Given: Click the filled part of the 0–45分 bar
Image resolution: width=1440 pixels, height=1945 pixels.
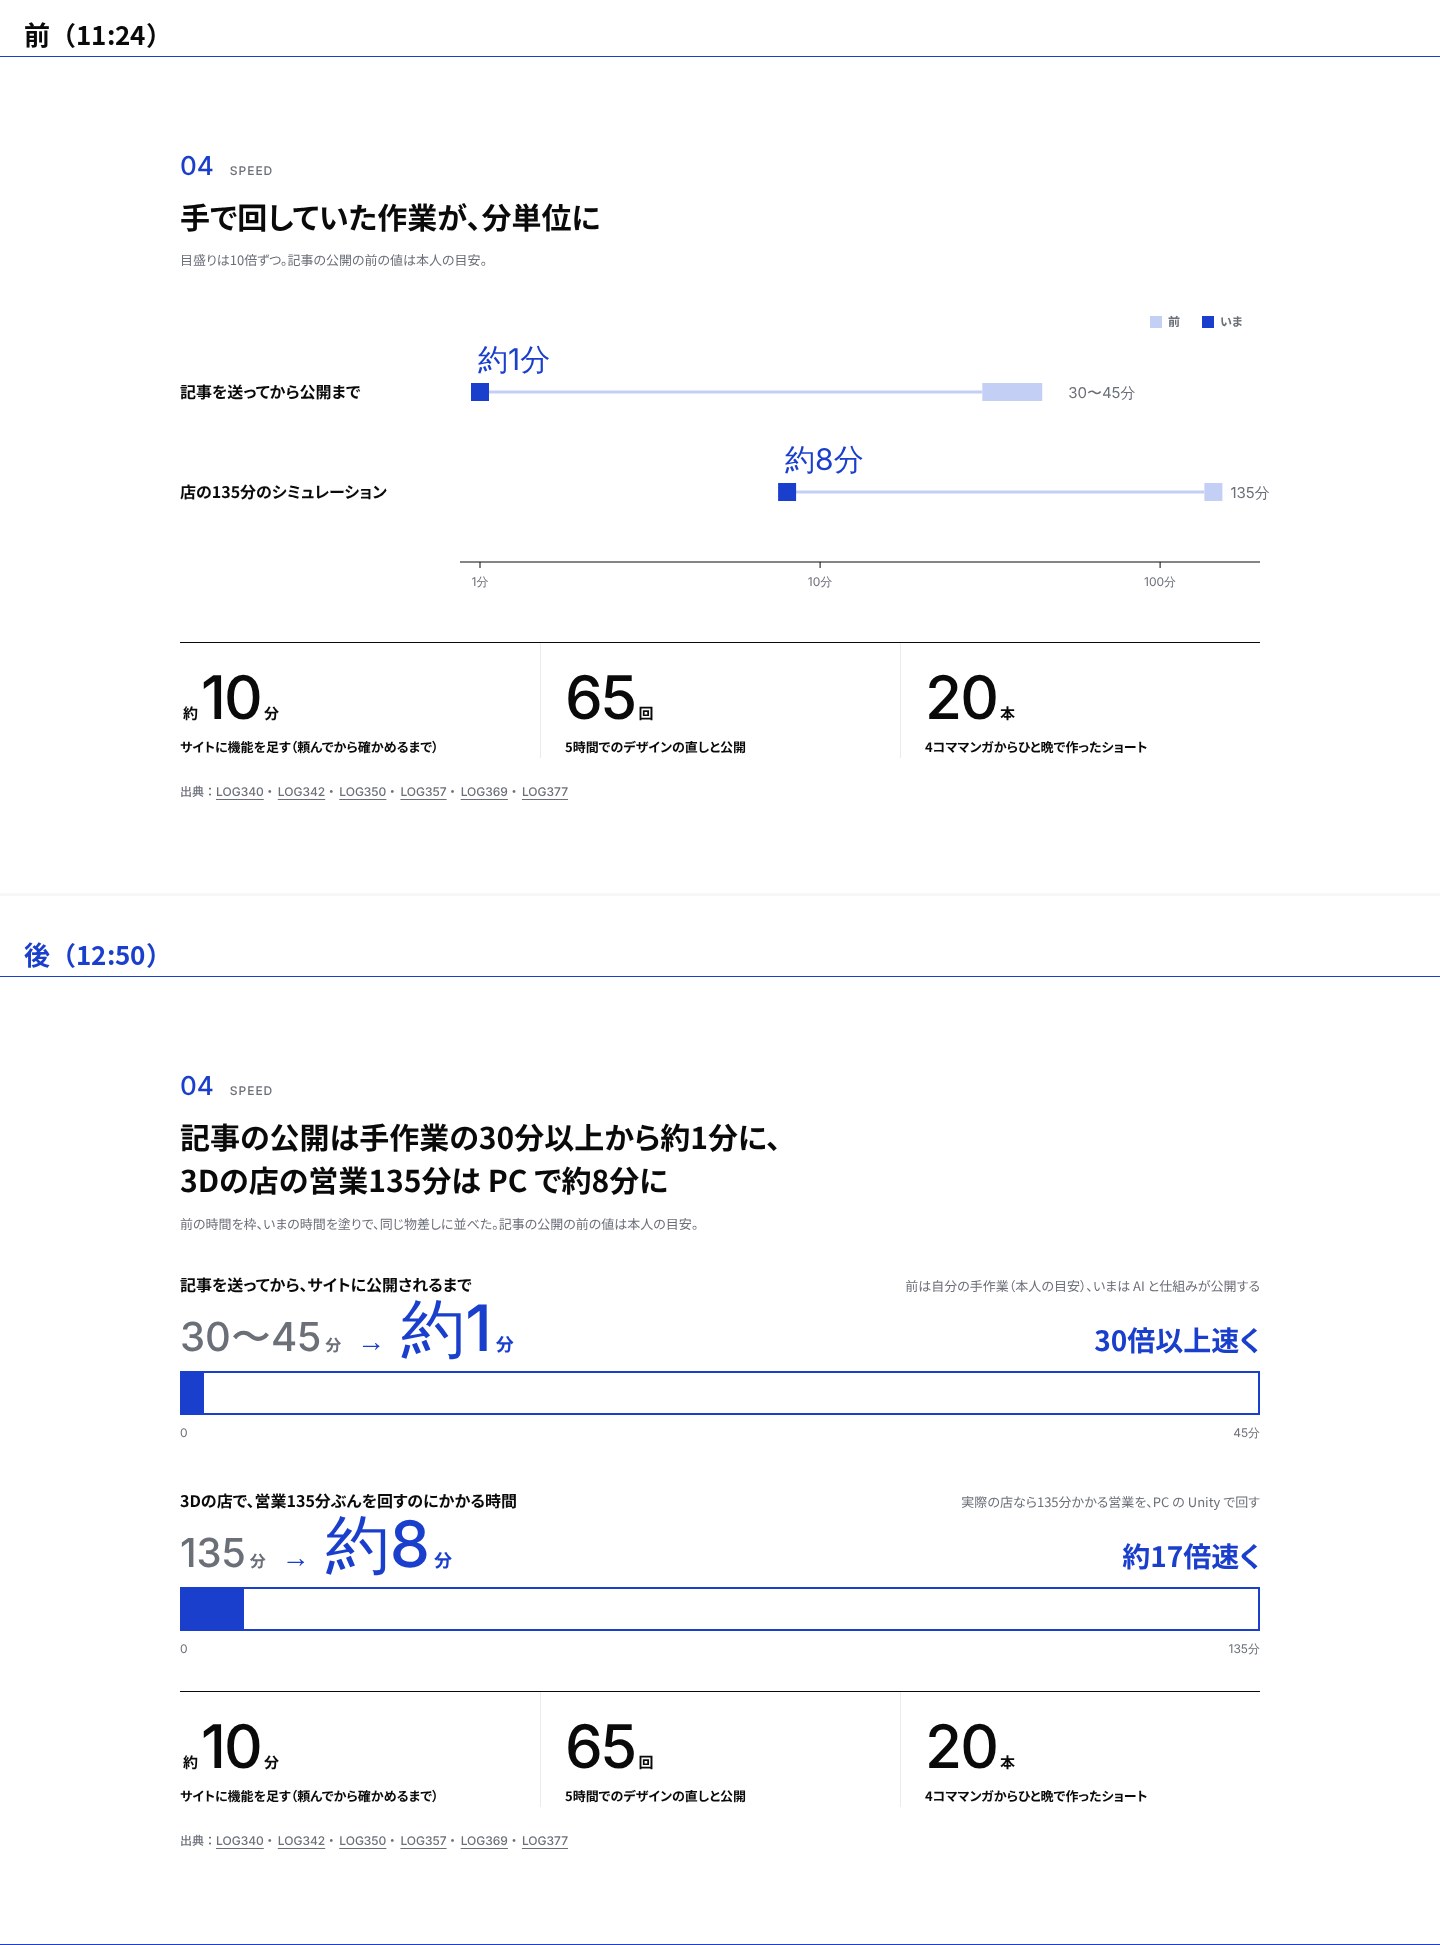Looking at the screenshot, I should click(192, 1393).
